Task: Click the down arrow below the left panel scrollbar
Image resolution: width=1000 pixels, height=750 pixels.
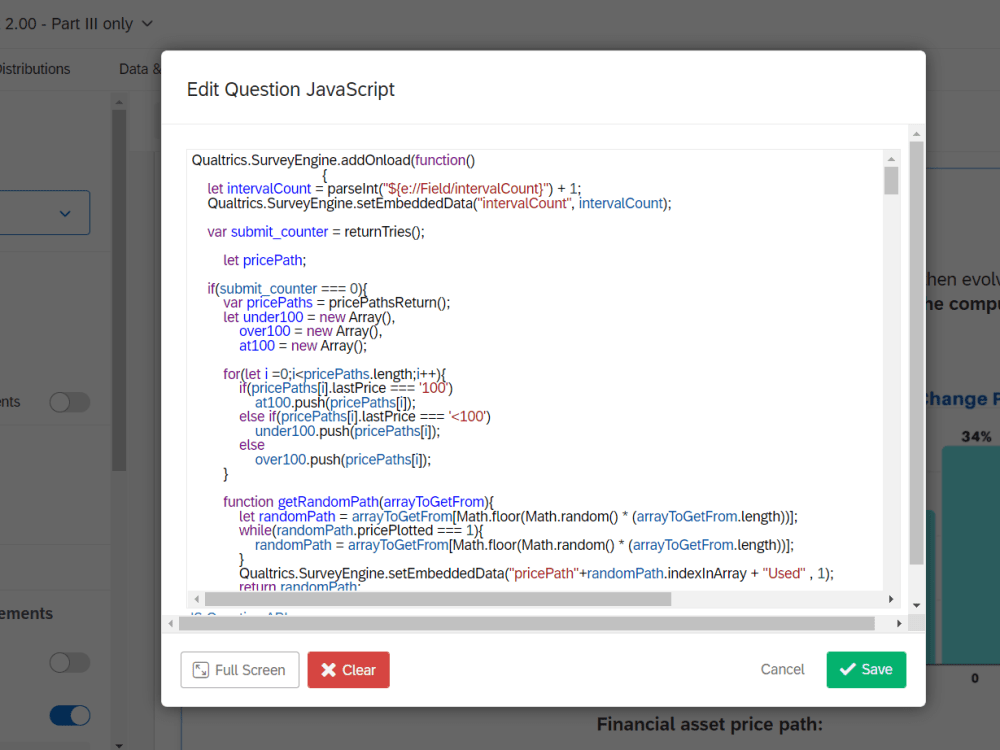Action: point(119,744)
